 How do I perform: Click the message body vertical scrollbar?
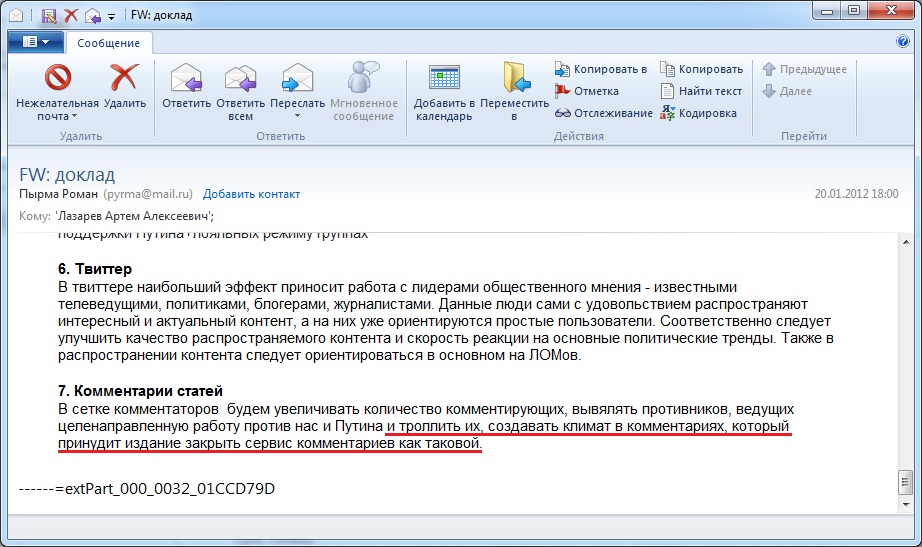[905, 360]
